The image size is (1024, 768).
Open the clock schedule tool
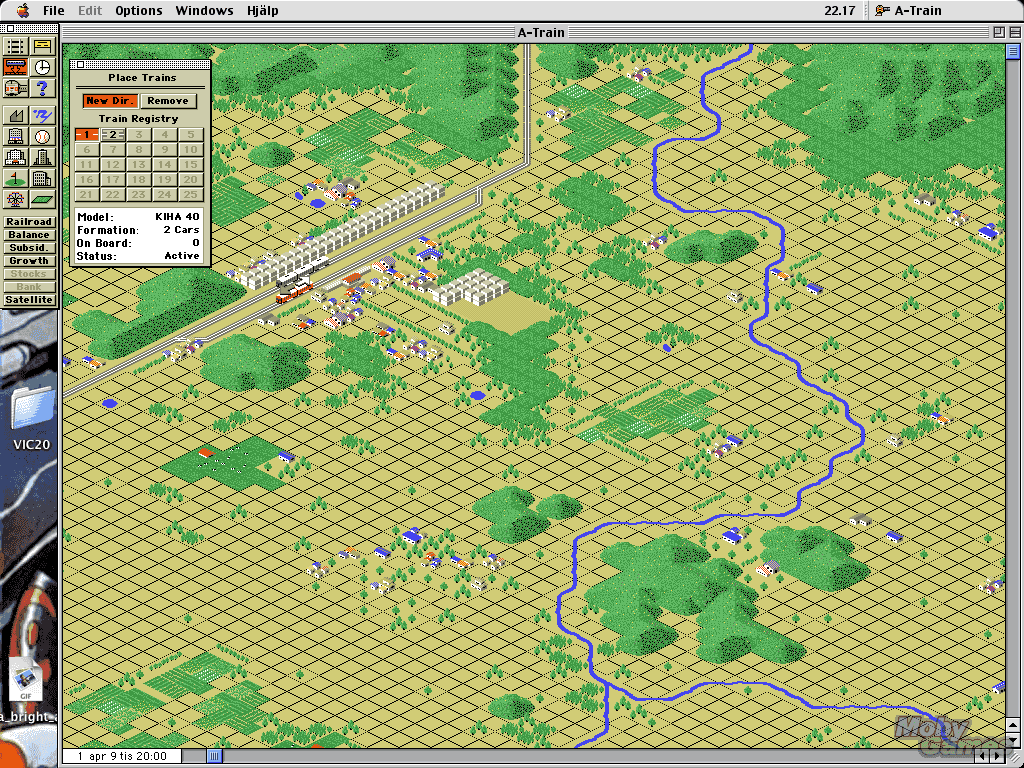pos(42,67)
